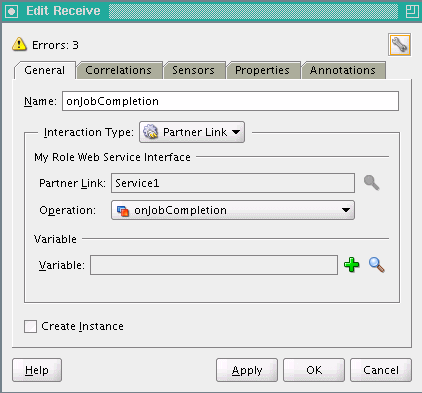422x393 pixels.
Task: Click the green plus auto-create variable icon
Action: coord(351,265)
